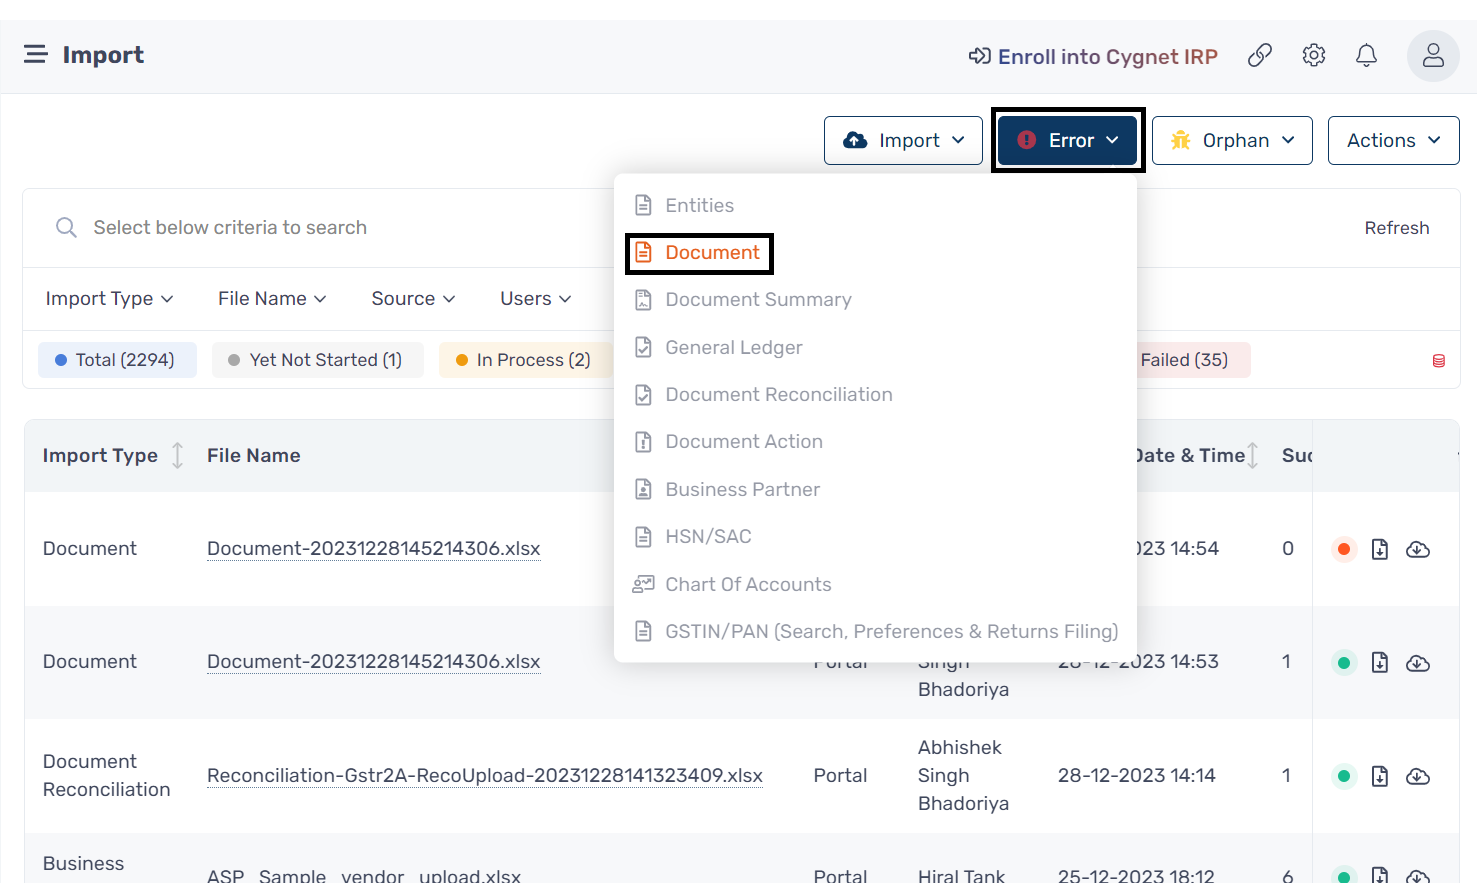Select Document Reconciliation menu item

tap(875, 394)
